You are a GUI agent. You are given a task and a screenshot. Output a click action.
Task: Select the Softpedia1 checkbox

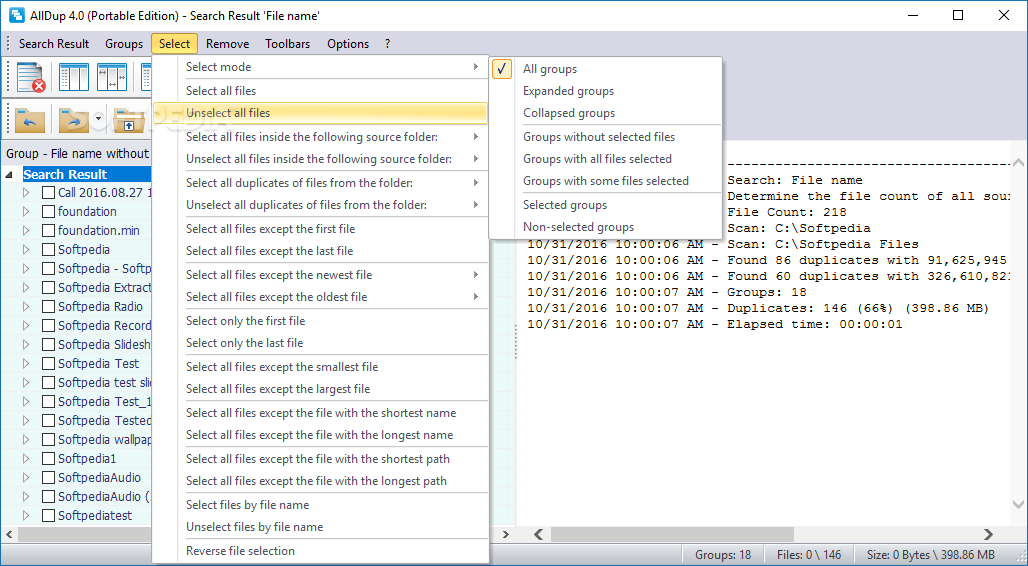48,459
